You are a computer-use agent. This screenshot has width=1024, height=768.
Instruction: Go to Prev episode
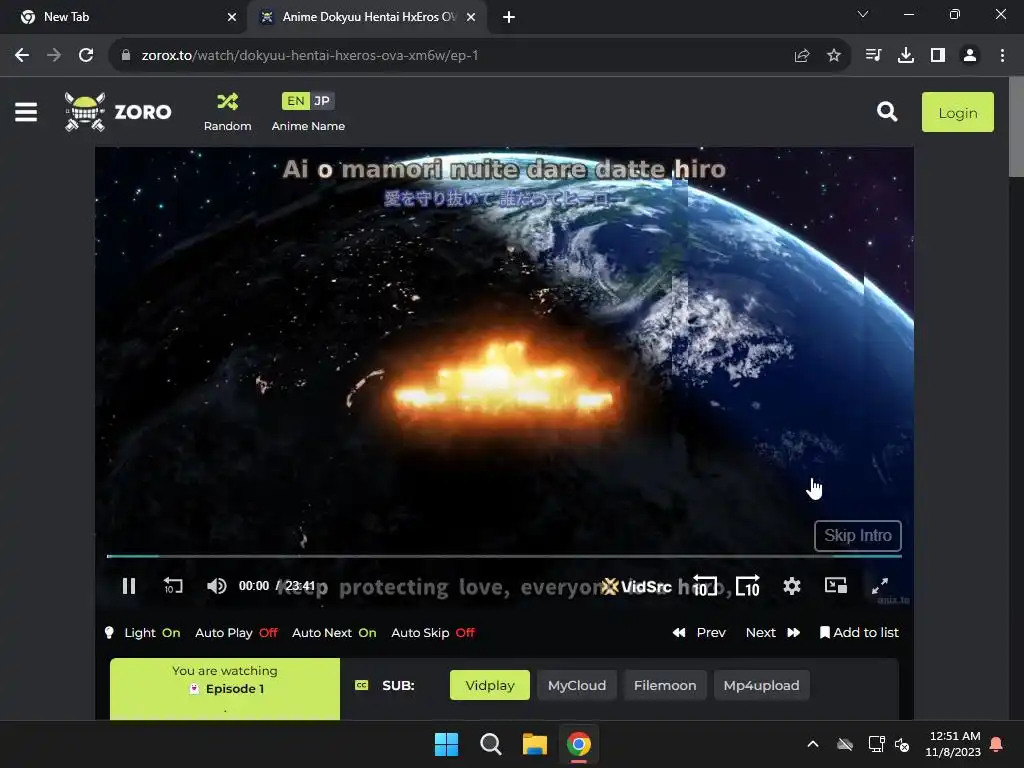699,633
